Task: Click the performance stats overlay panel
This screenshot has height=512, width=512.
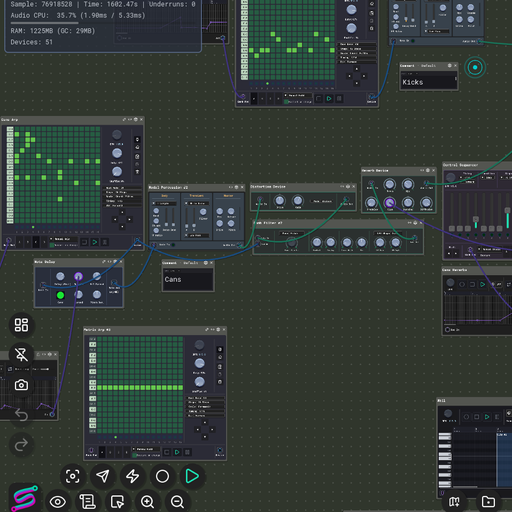Action: pos(103,25)
